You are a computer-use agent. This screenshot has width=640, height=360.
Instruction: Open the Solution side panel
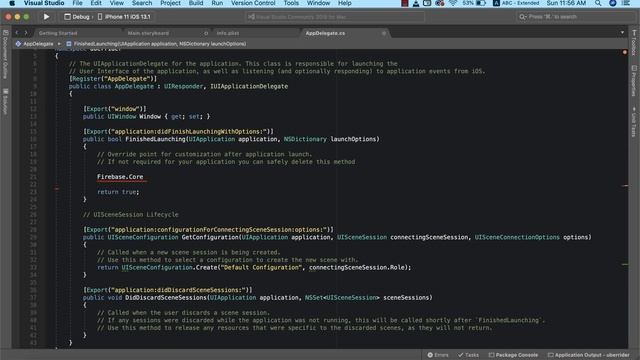point(5,102)
